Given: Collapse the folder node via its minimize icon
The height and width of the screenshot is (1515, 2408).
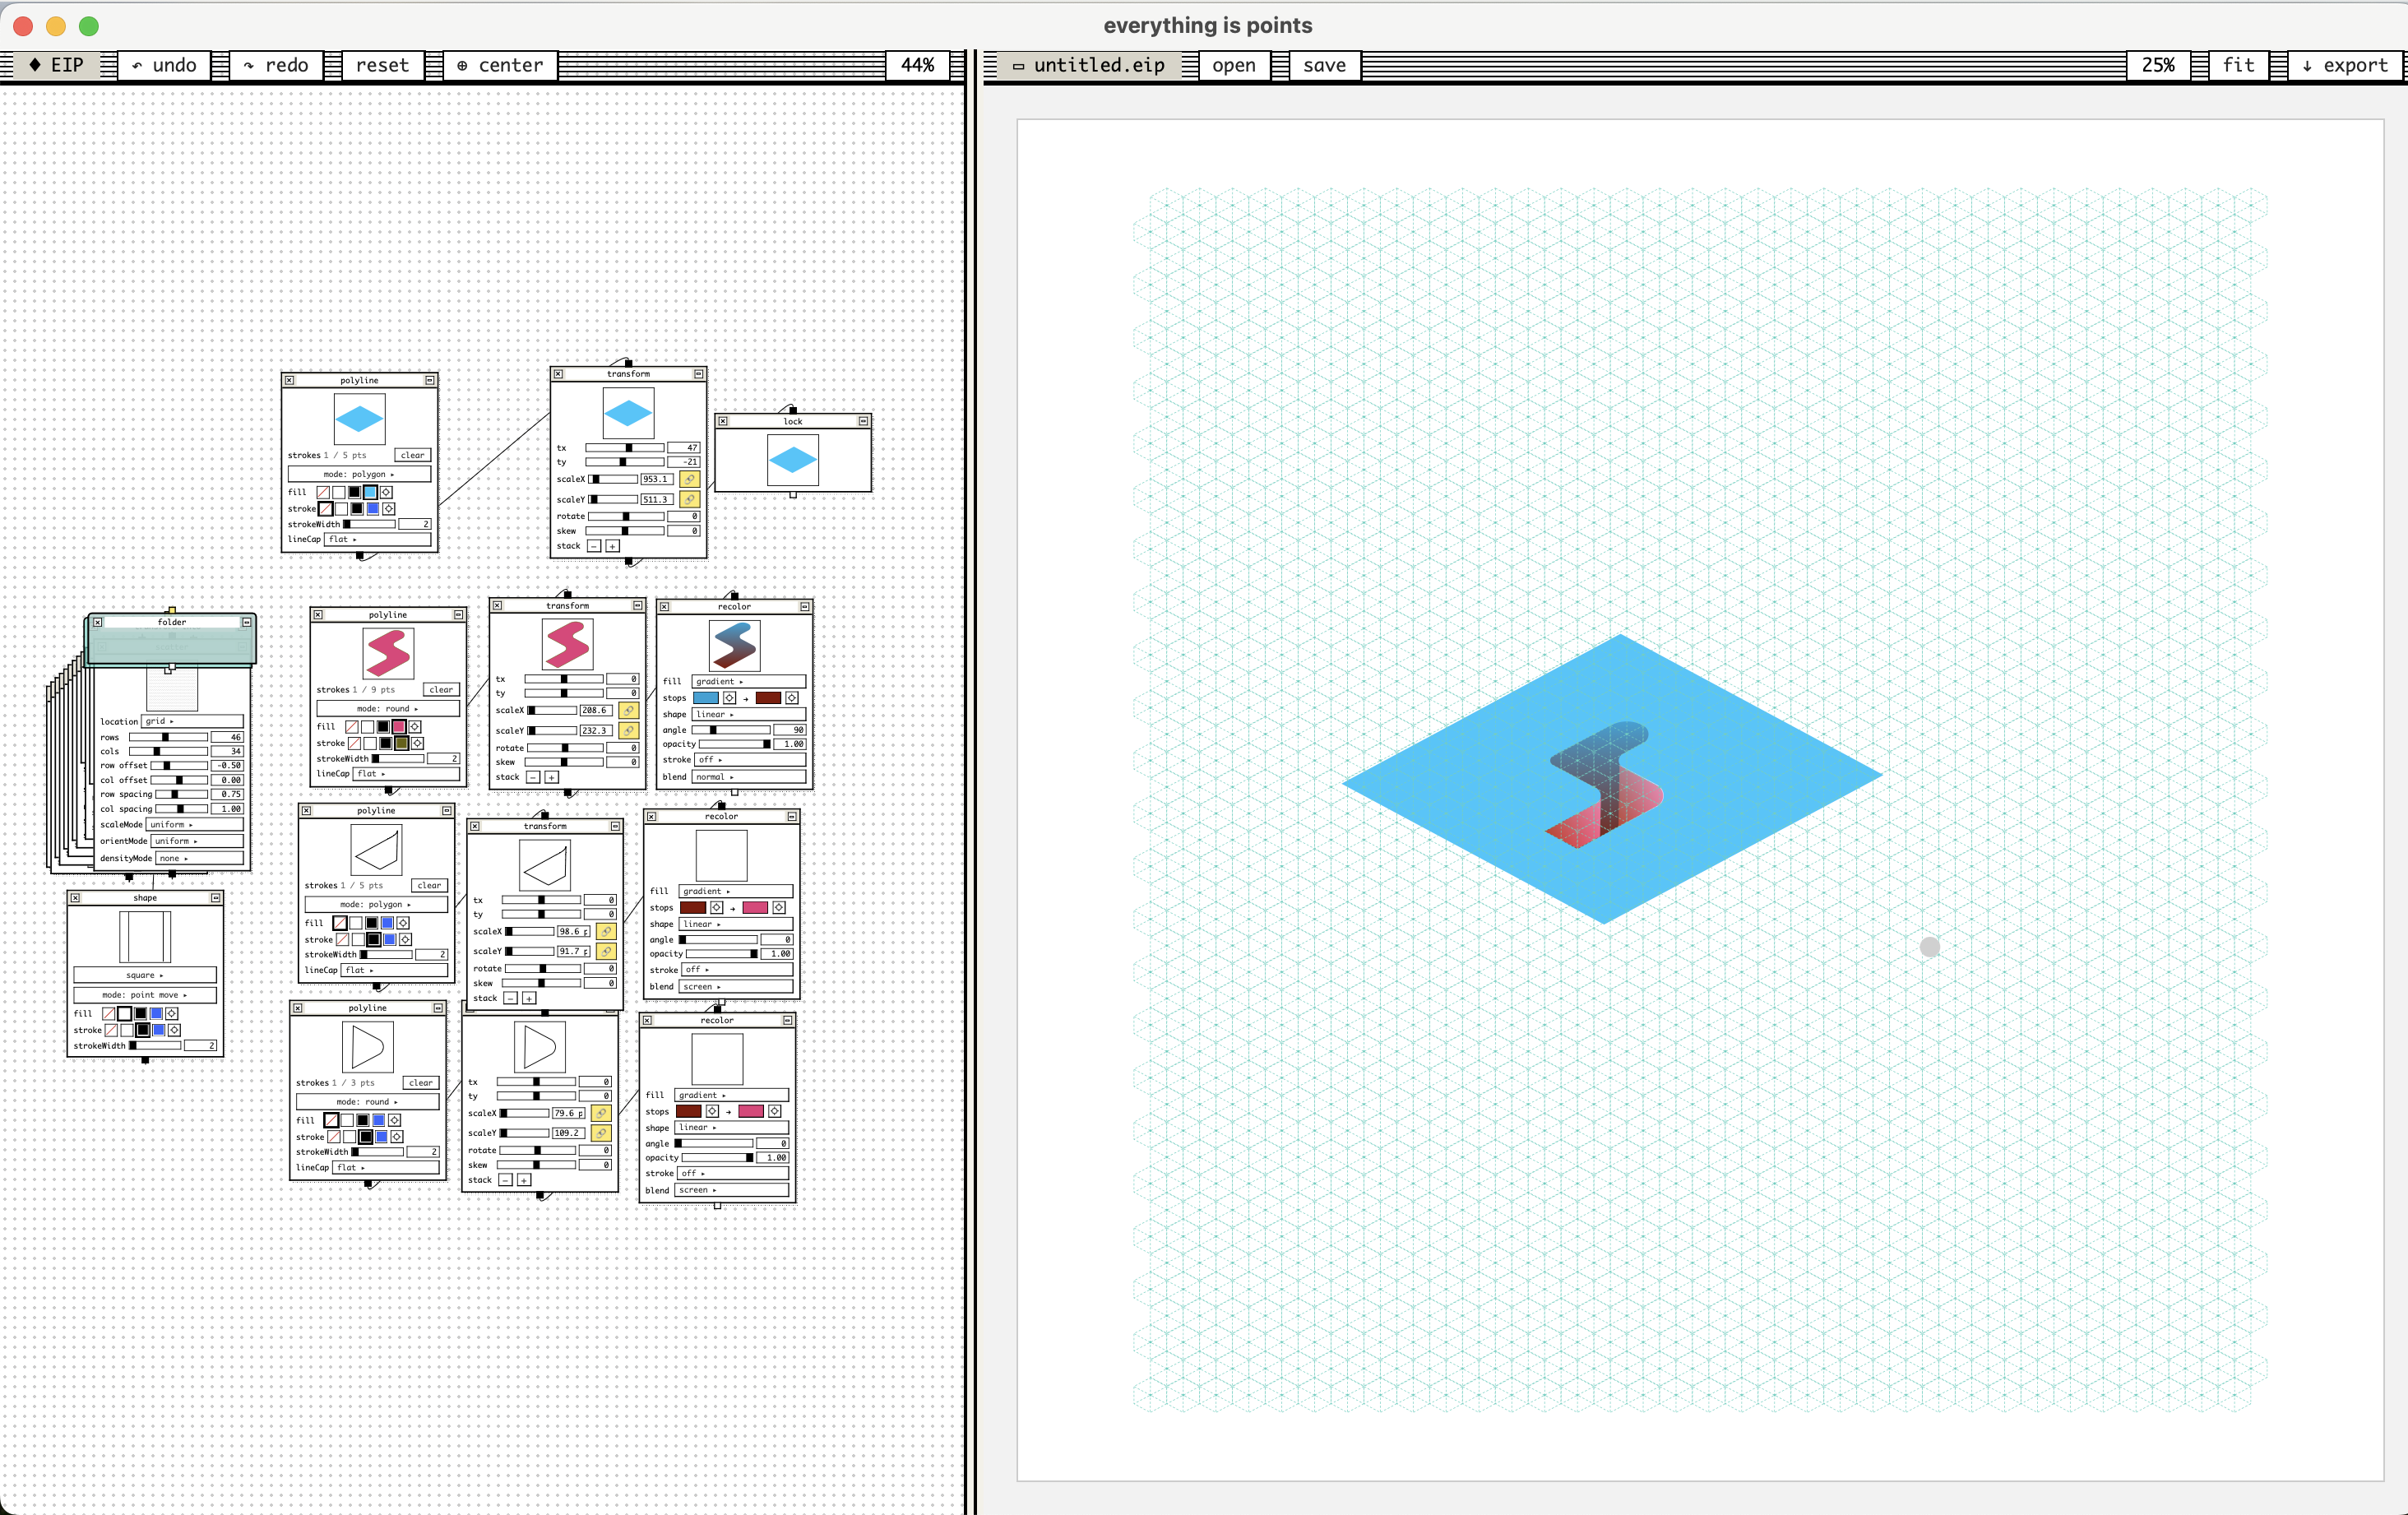Looking at the screenshot, I should tap(246, 622).
